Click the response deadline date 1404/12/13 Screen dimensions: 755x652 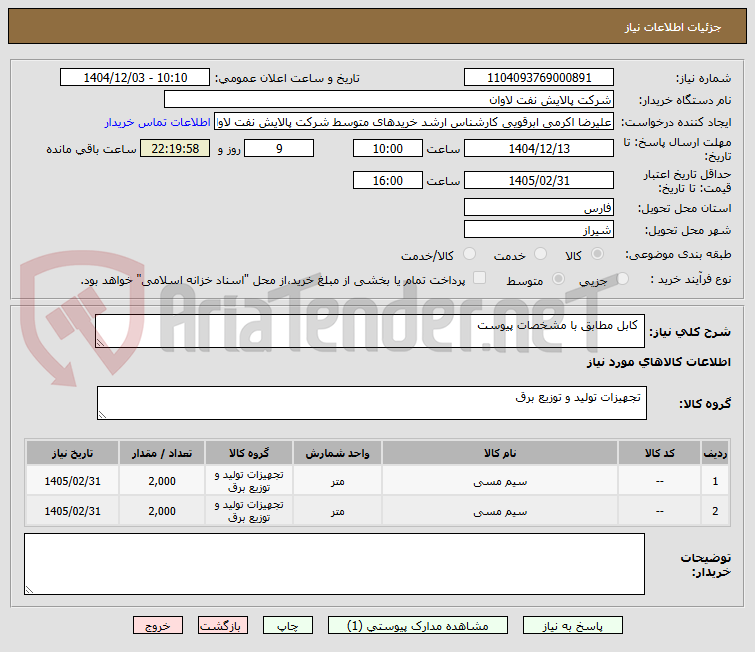539,148
